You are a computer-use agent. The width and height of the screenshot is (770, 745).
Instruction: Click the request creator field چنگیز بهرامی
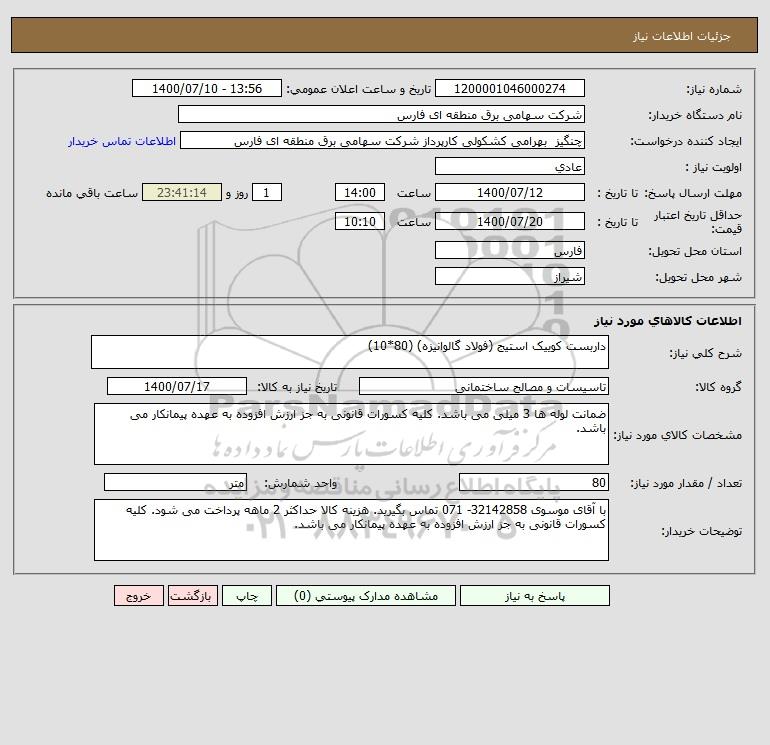click(383, 140)
